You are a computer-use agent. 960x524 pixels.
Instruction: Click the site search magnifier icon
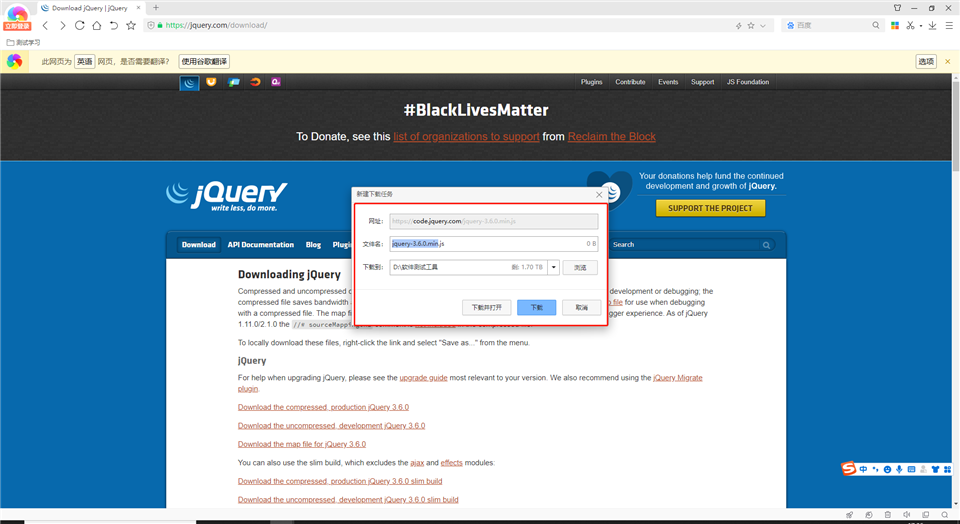click(x=766, y=245)
